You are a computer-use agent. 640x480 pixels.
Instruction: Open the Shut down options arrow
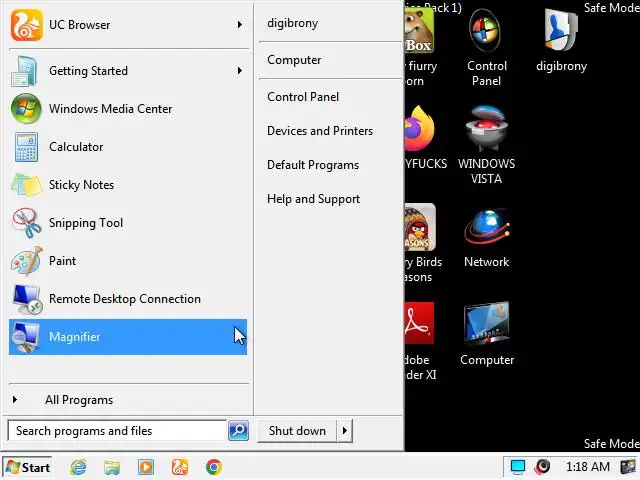345,431
